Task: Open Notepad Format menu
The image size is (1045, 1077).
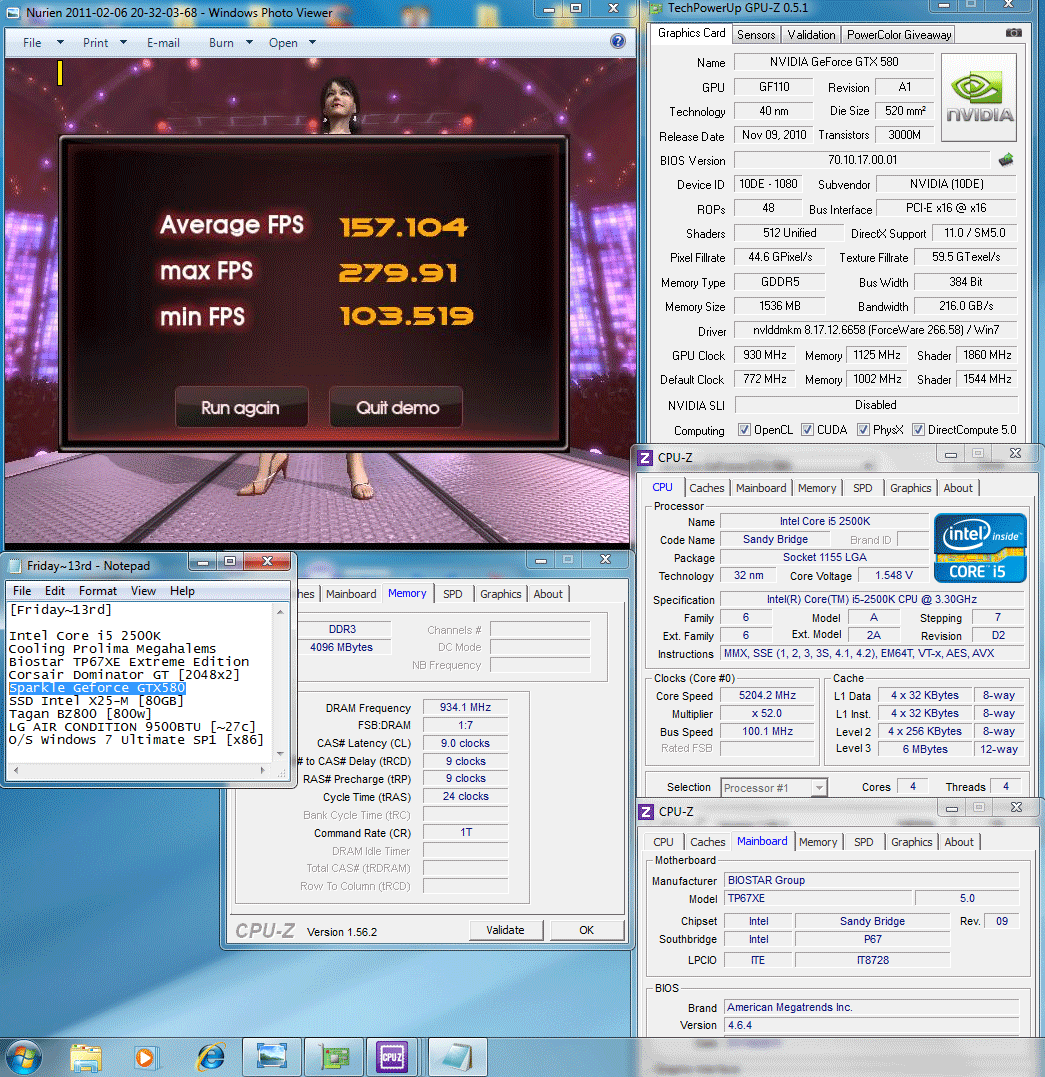Action: (x=98, y=591)
